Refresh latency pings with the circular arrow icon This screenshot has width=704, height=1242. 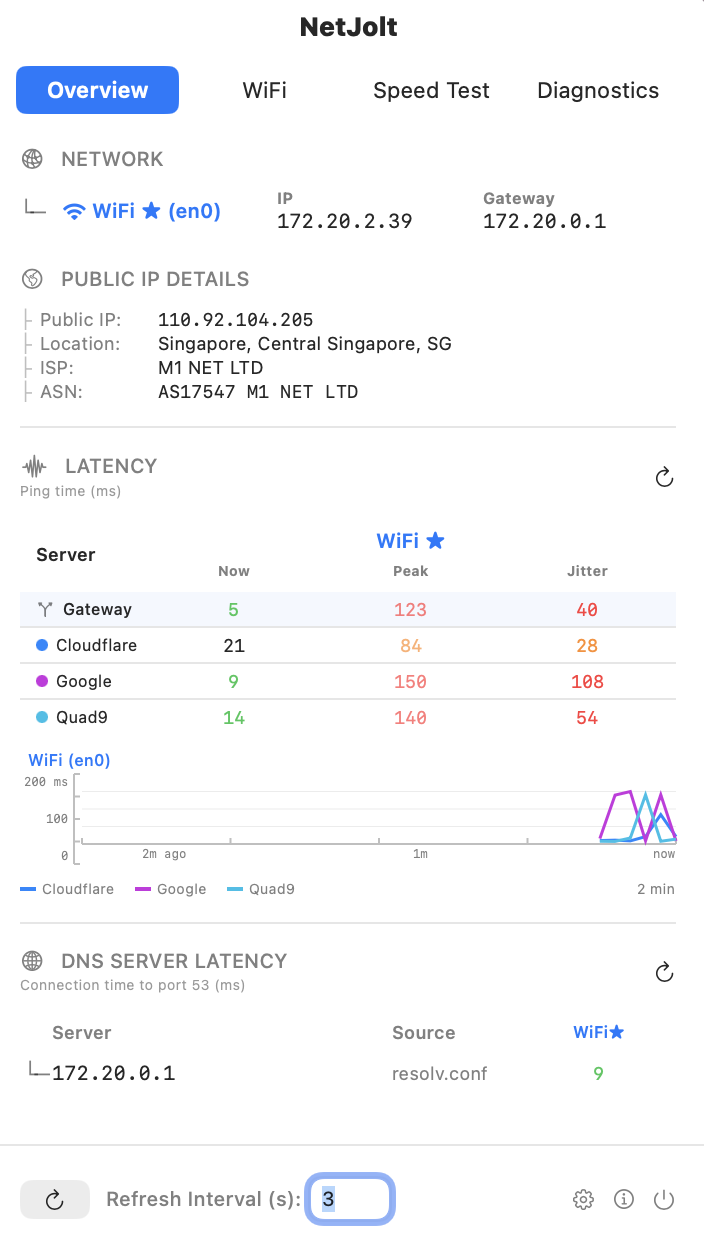tap(664, 477)
